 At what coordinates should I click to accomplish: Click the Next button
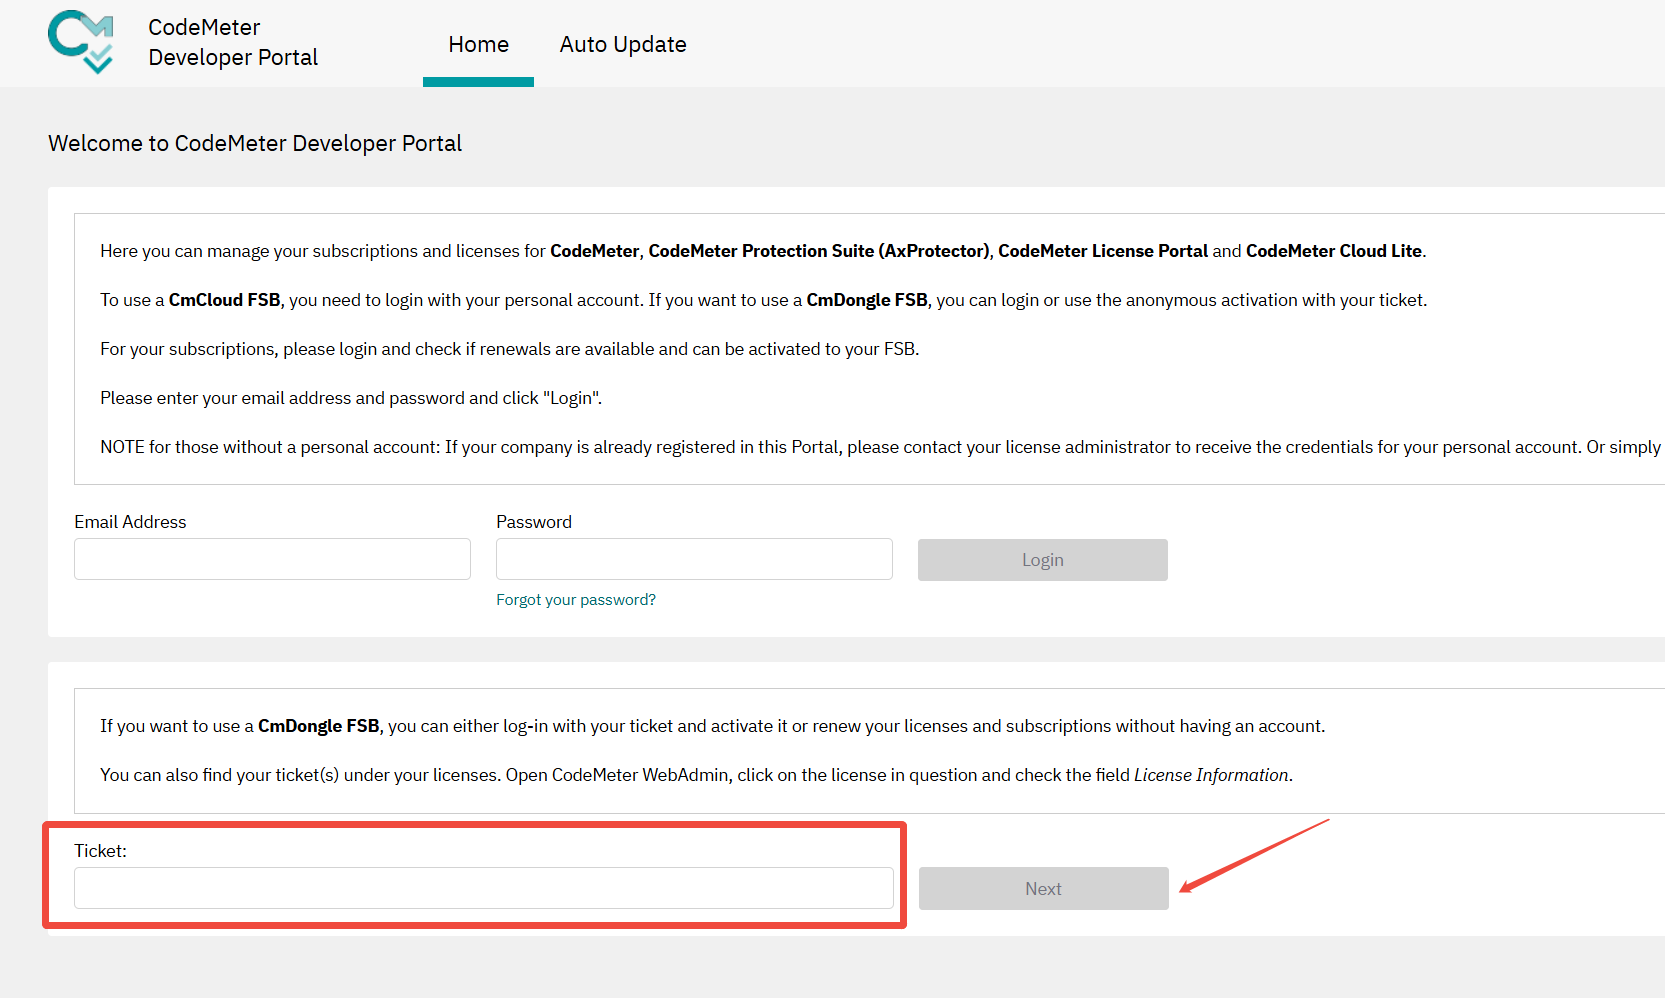tap(1043, 889)
